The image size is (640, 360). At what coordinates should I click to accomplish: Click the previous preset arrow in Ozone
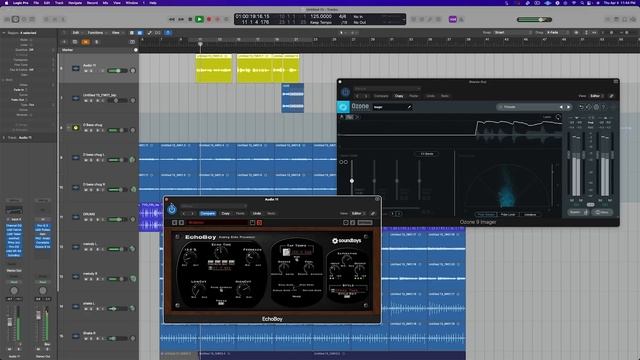tap(561, 107)
